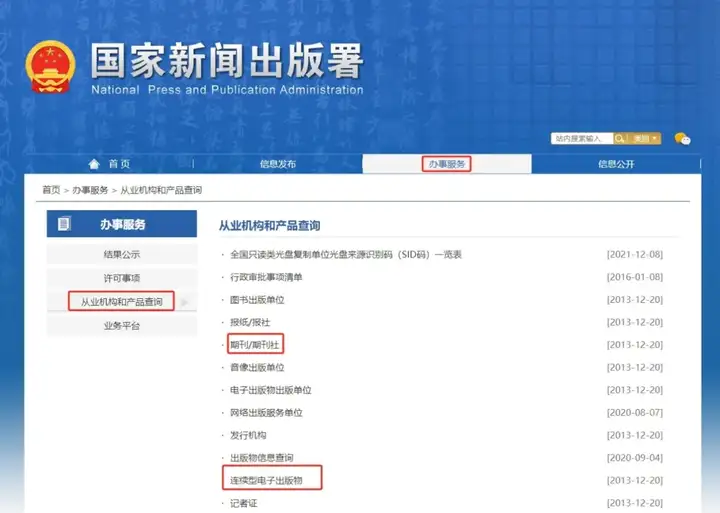The height and width of the screenshot is (513, 720).
Task: Open the 图书出版单位 link
Action: click(x=257, y=300)
